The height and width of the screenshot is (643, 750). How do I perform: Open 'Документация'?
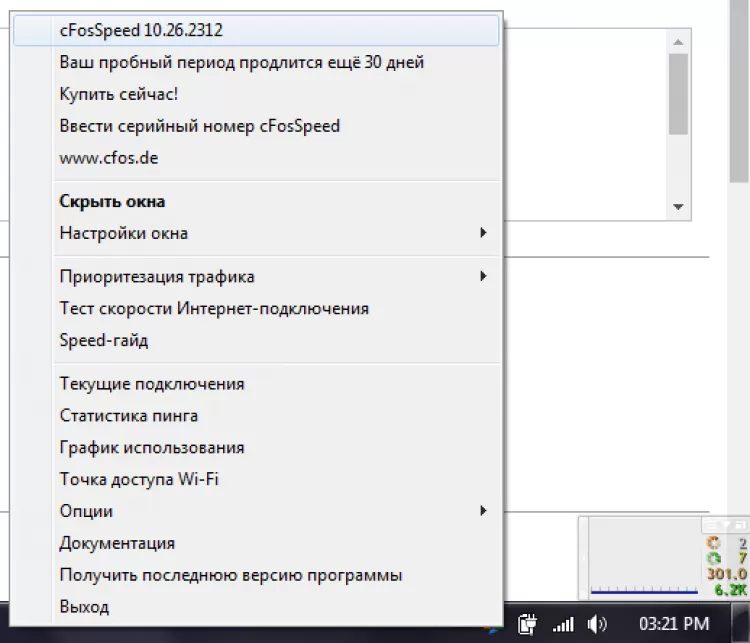pyautogui.click(x=256, y=543)
